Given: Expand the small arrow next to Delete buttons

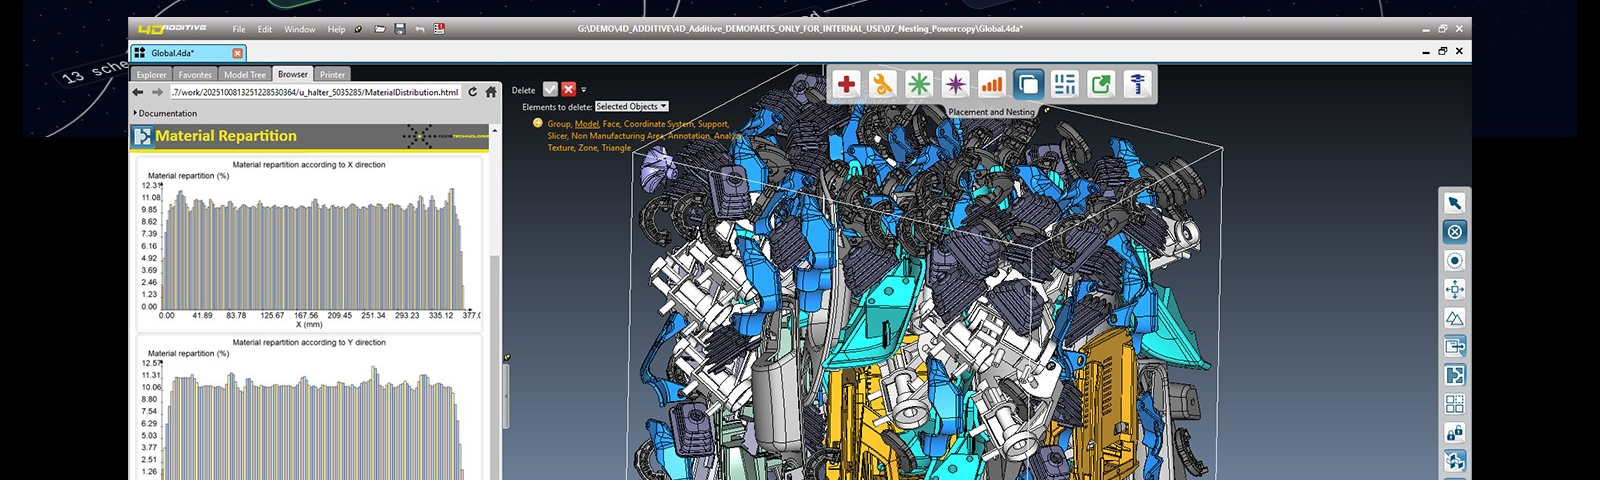Looking at the screenshot, I should pos(584,90).
